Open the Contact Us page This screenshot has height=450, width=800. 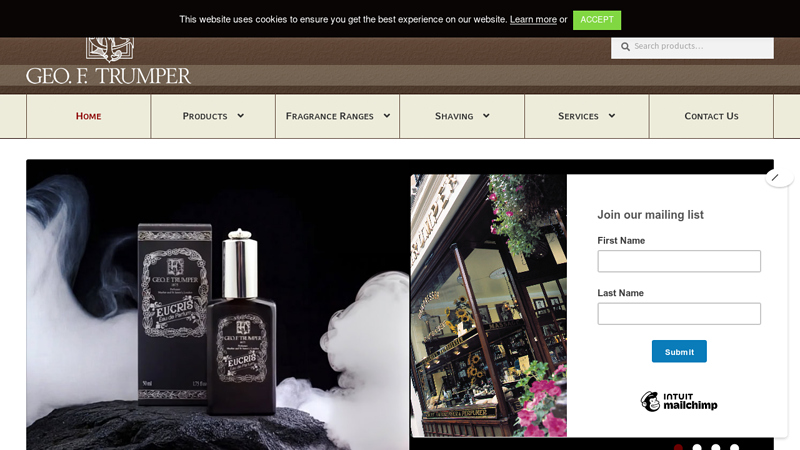(711, 116)
